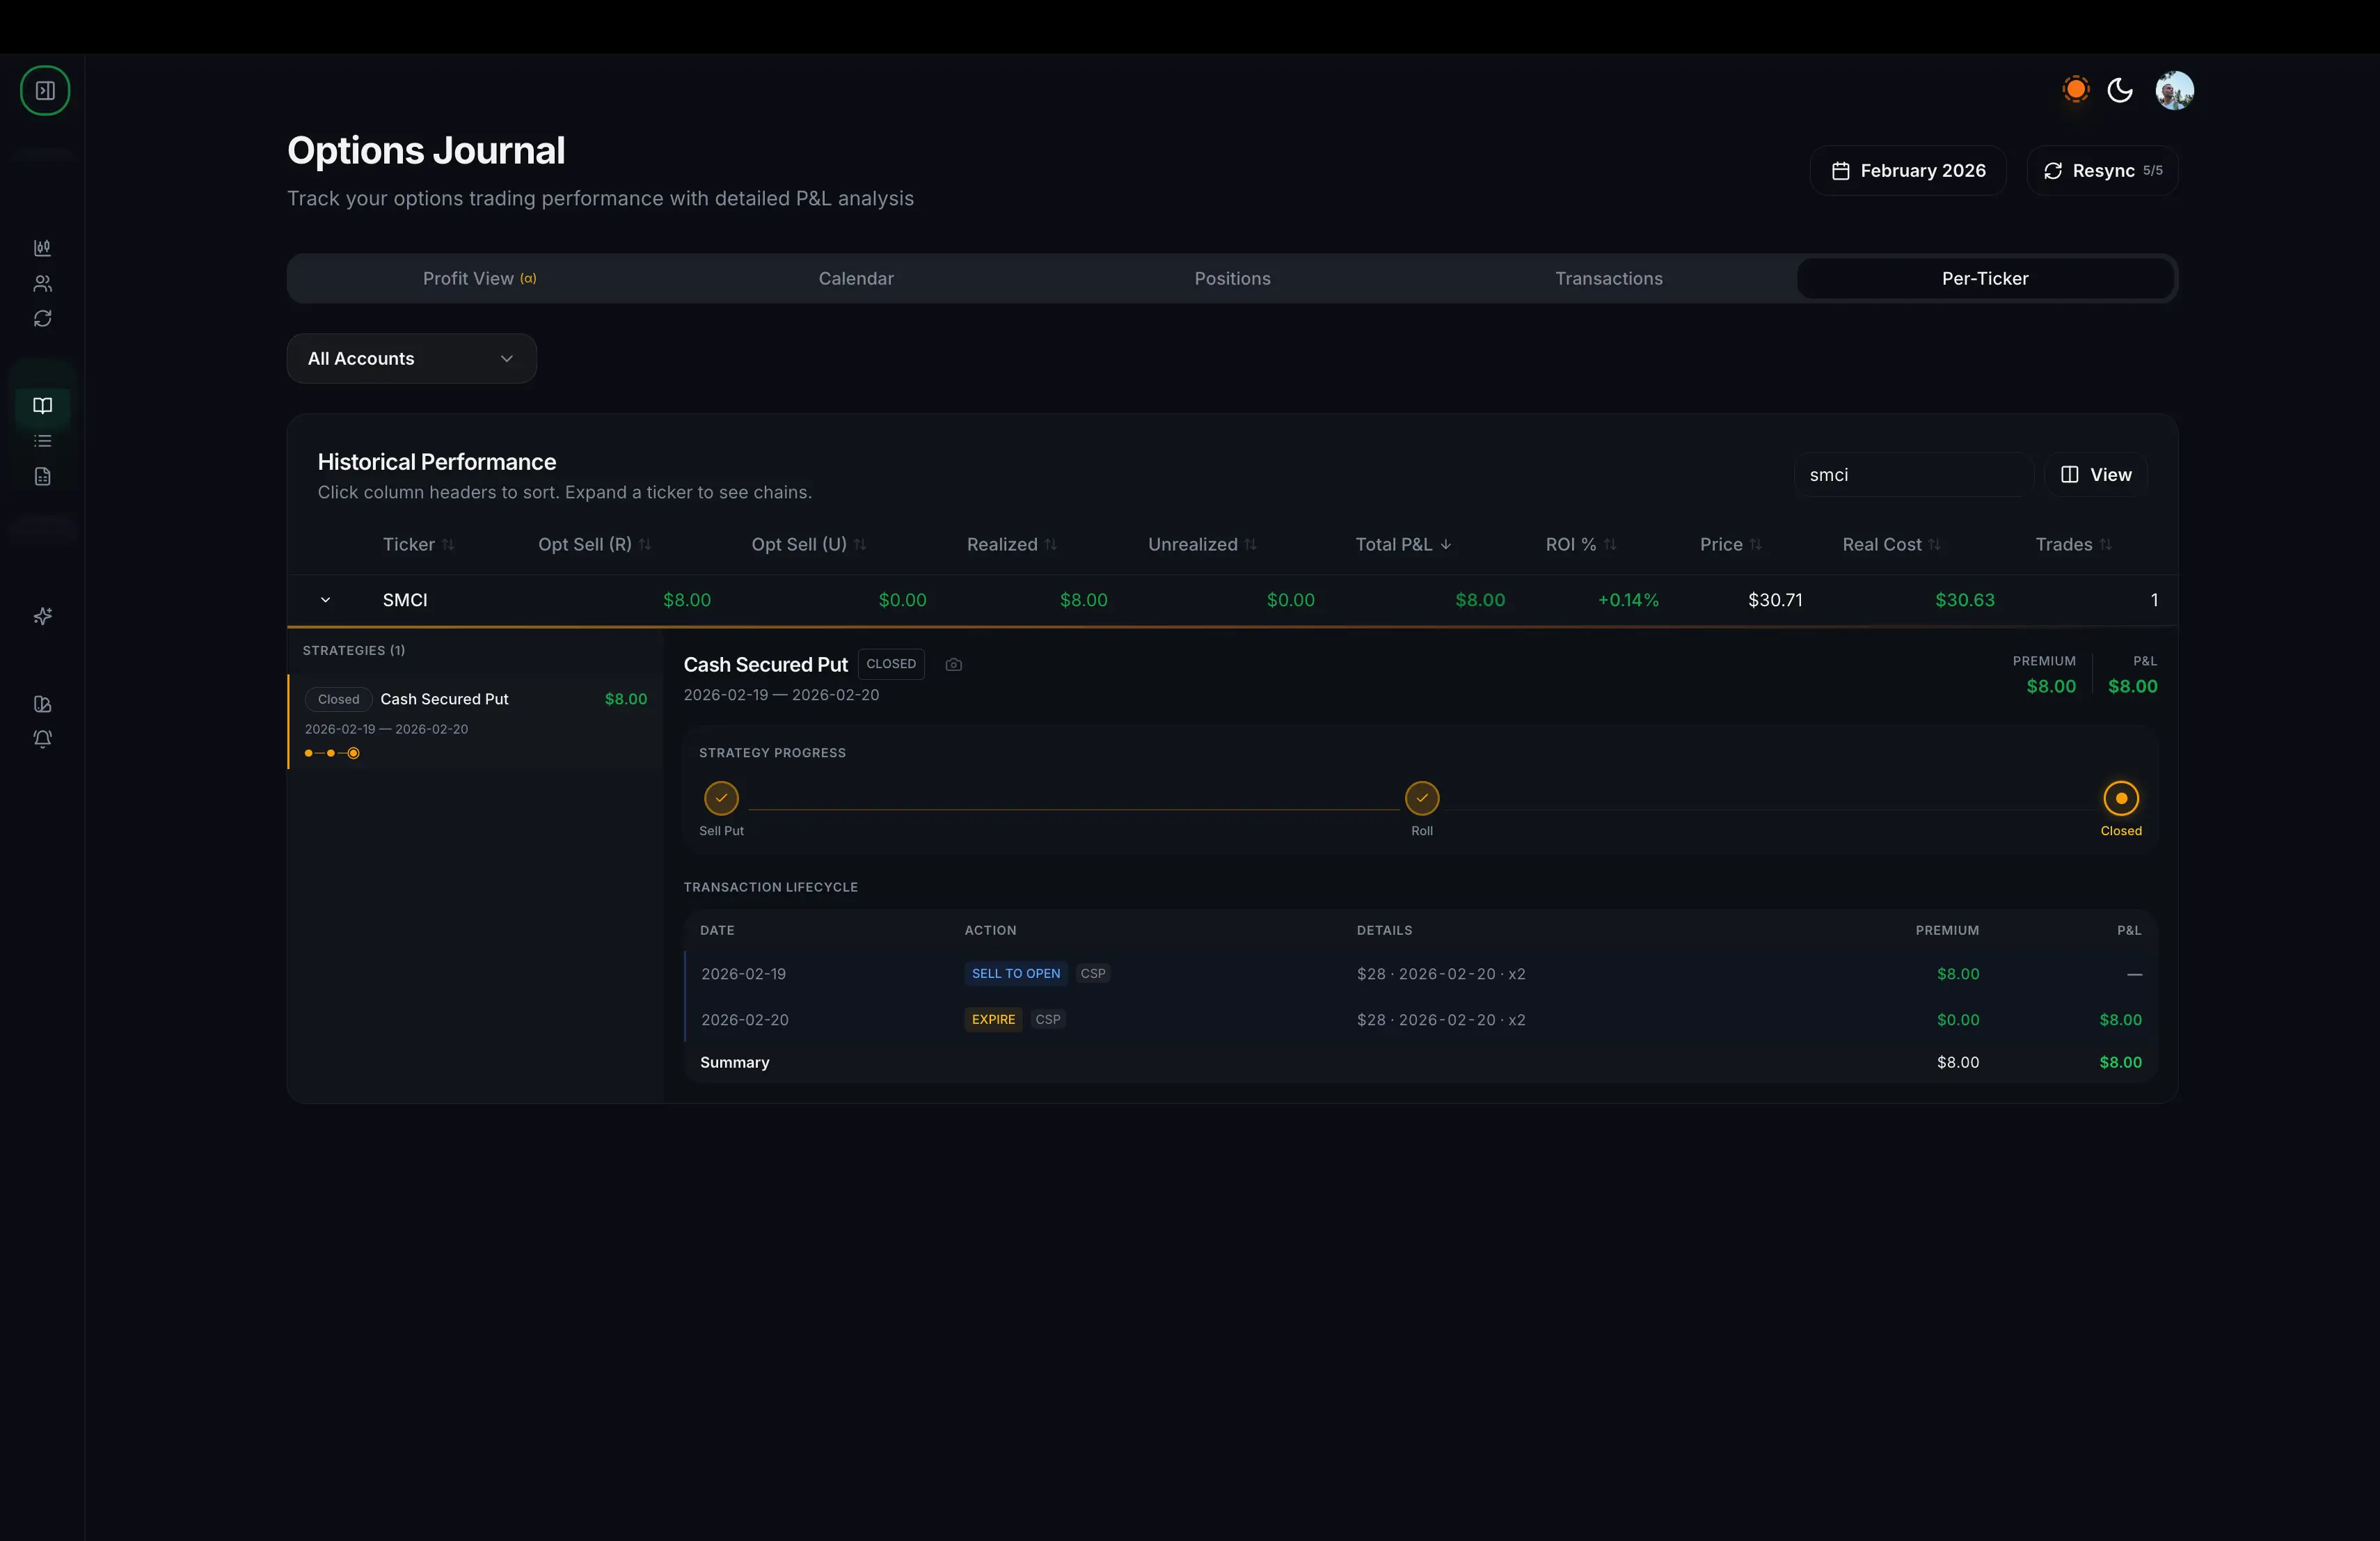Switch to the Calendar tab
Image resolution: width=2380 pixels, height=1541 pixels.
(x=856, y=279)
